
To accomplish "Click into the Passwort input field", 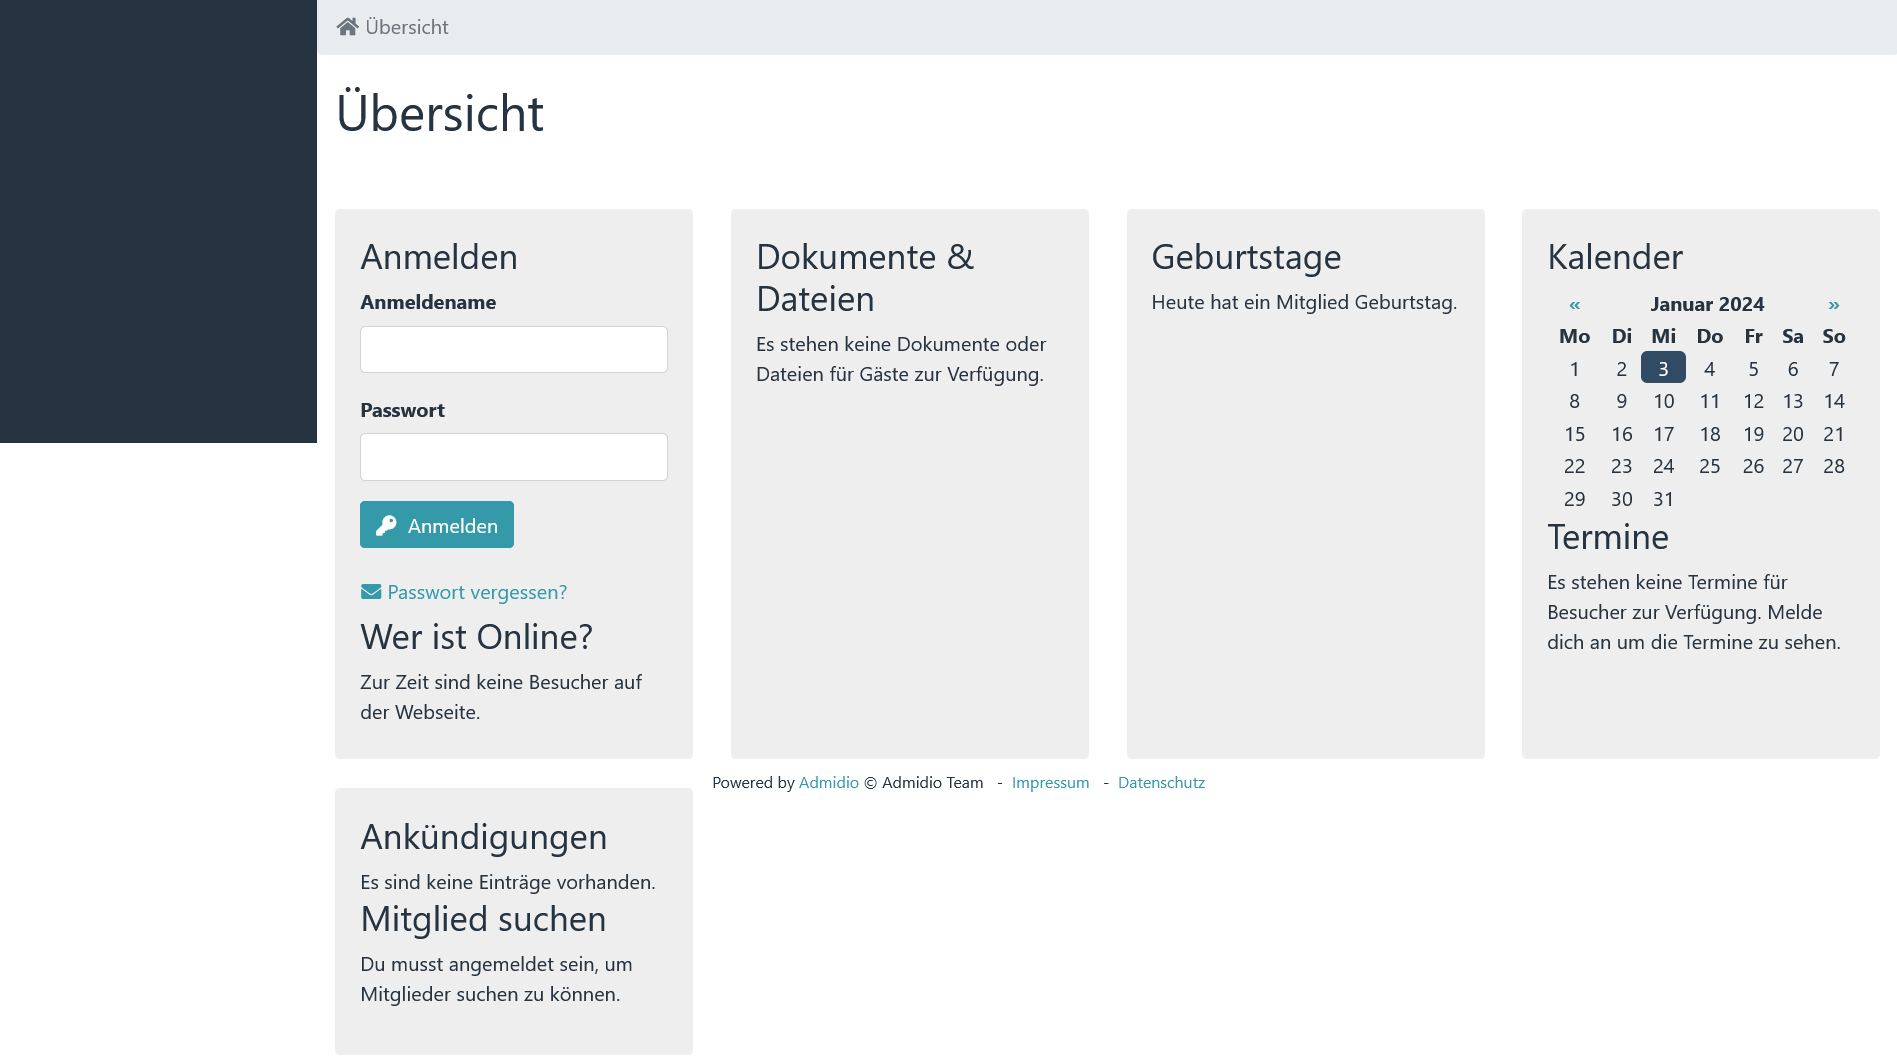I will pyautogui.click(x=513, y=456).
